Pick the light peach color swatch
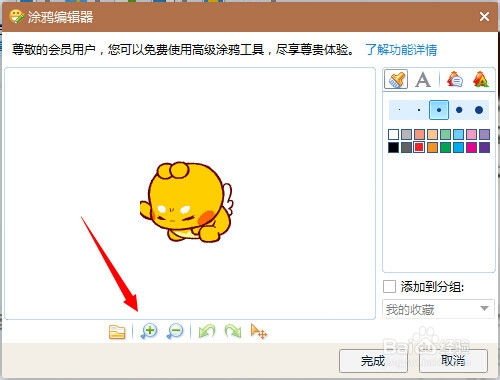Screen dimensions: 500x380 (x=432, y=135)
